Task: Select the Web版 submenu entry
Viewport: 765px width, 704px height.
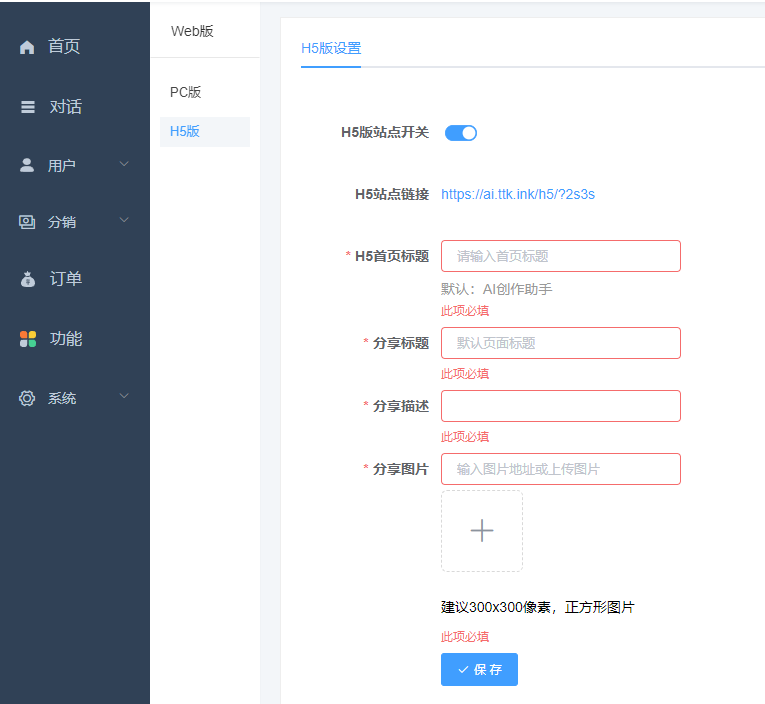Action: [x=192, y=31]
